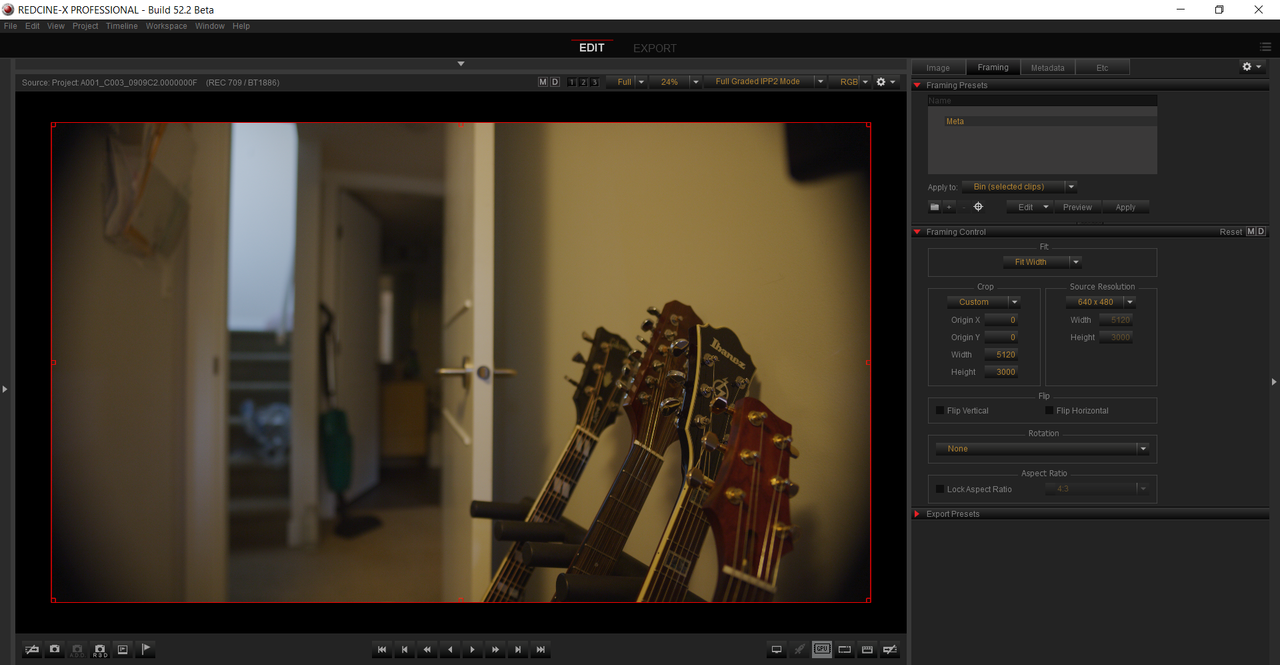Click the crop Width input field
The image size is (1280, 665).
[1001, 354]
